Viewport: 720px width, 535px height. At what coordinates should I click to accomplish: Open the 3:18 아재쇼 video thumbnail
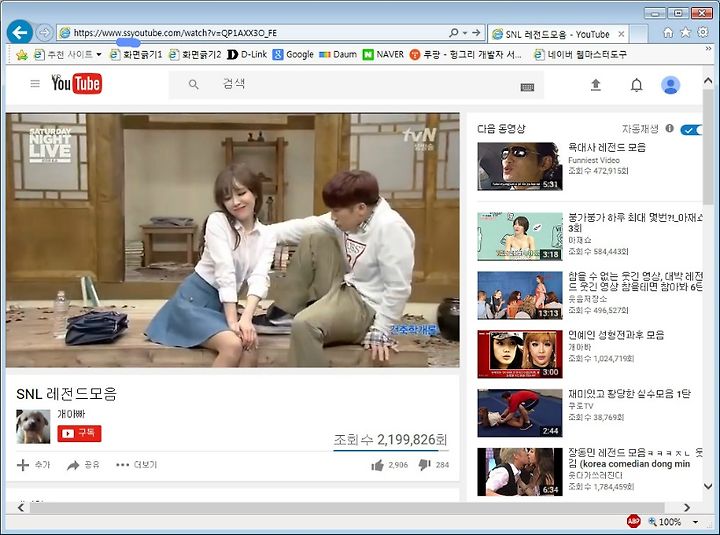(x=520, y=237)
